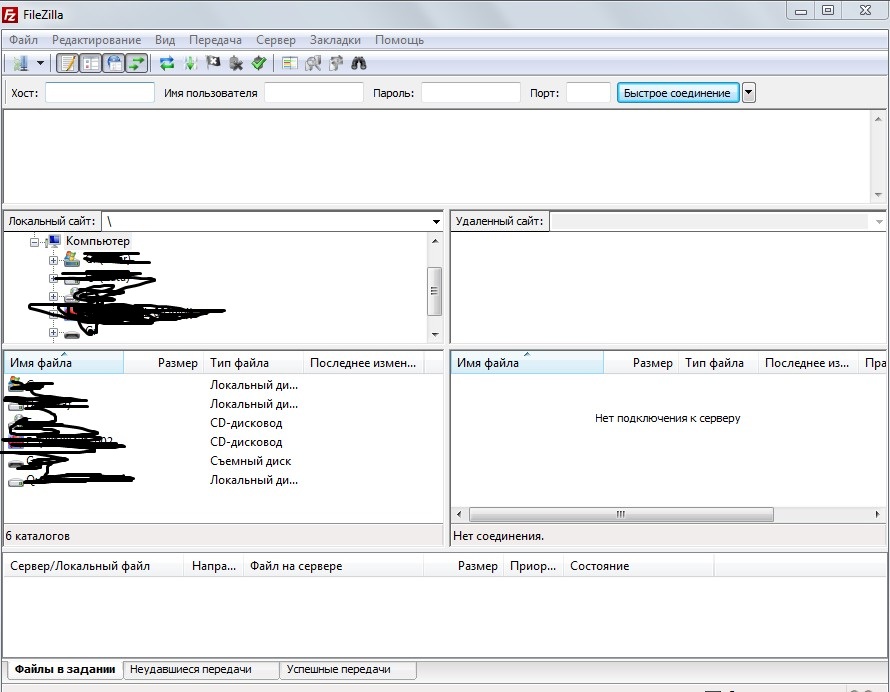Toggle the local directory tree view
Screen dimensions: 890x692
point(91,63)
